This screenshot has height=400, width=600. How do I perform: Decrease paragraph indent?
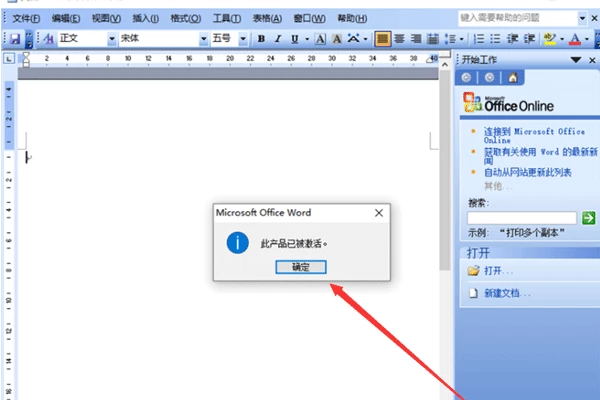coord(512,39)
